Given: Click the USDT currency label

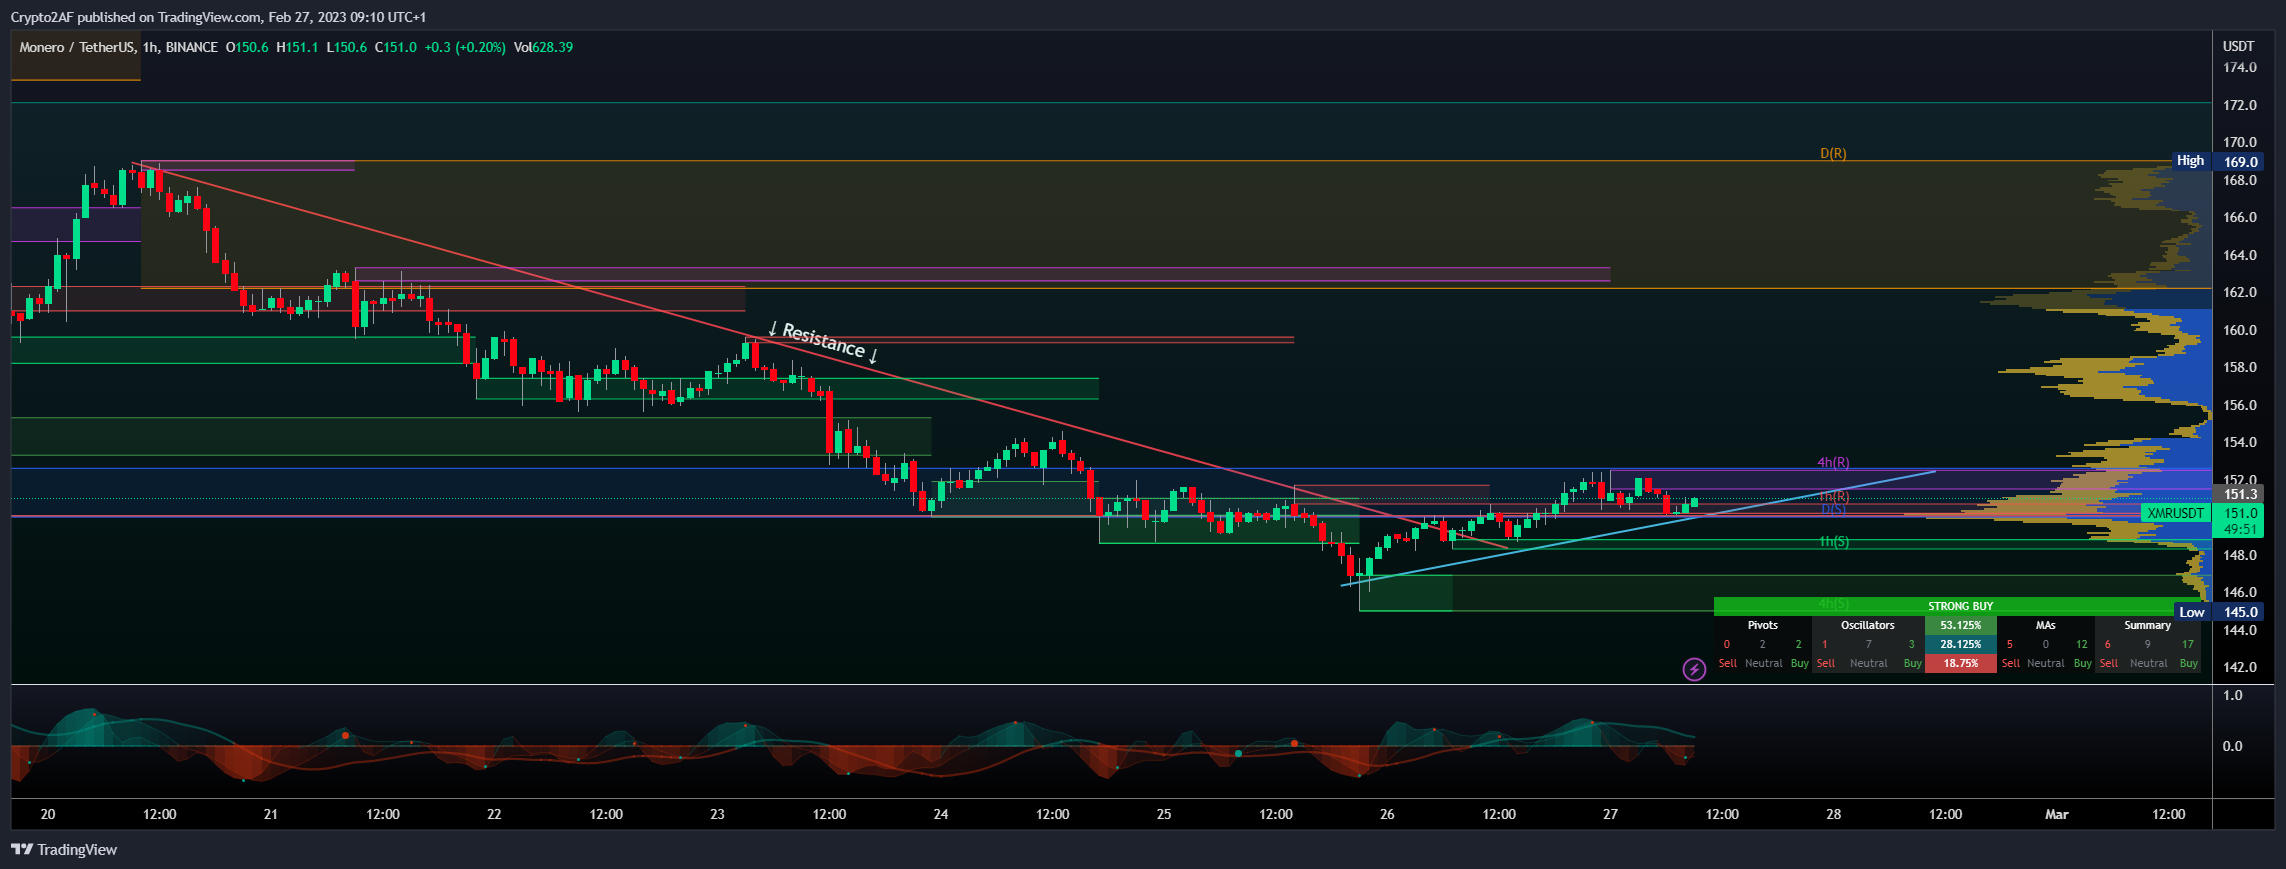Looking at the screenshot, I should pos(2239,46).
